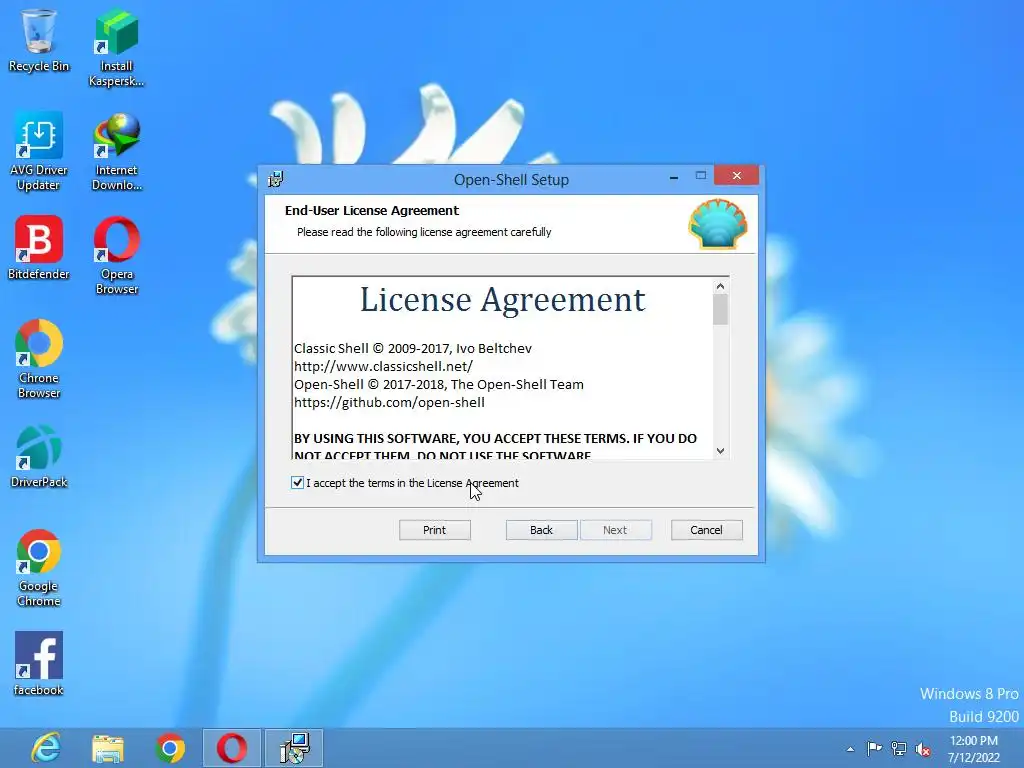Click the Print button
The height and width of the screenshot is (768, 1024).
434,530
